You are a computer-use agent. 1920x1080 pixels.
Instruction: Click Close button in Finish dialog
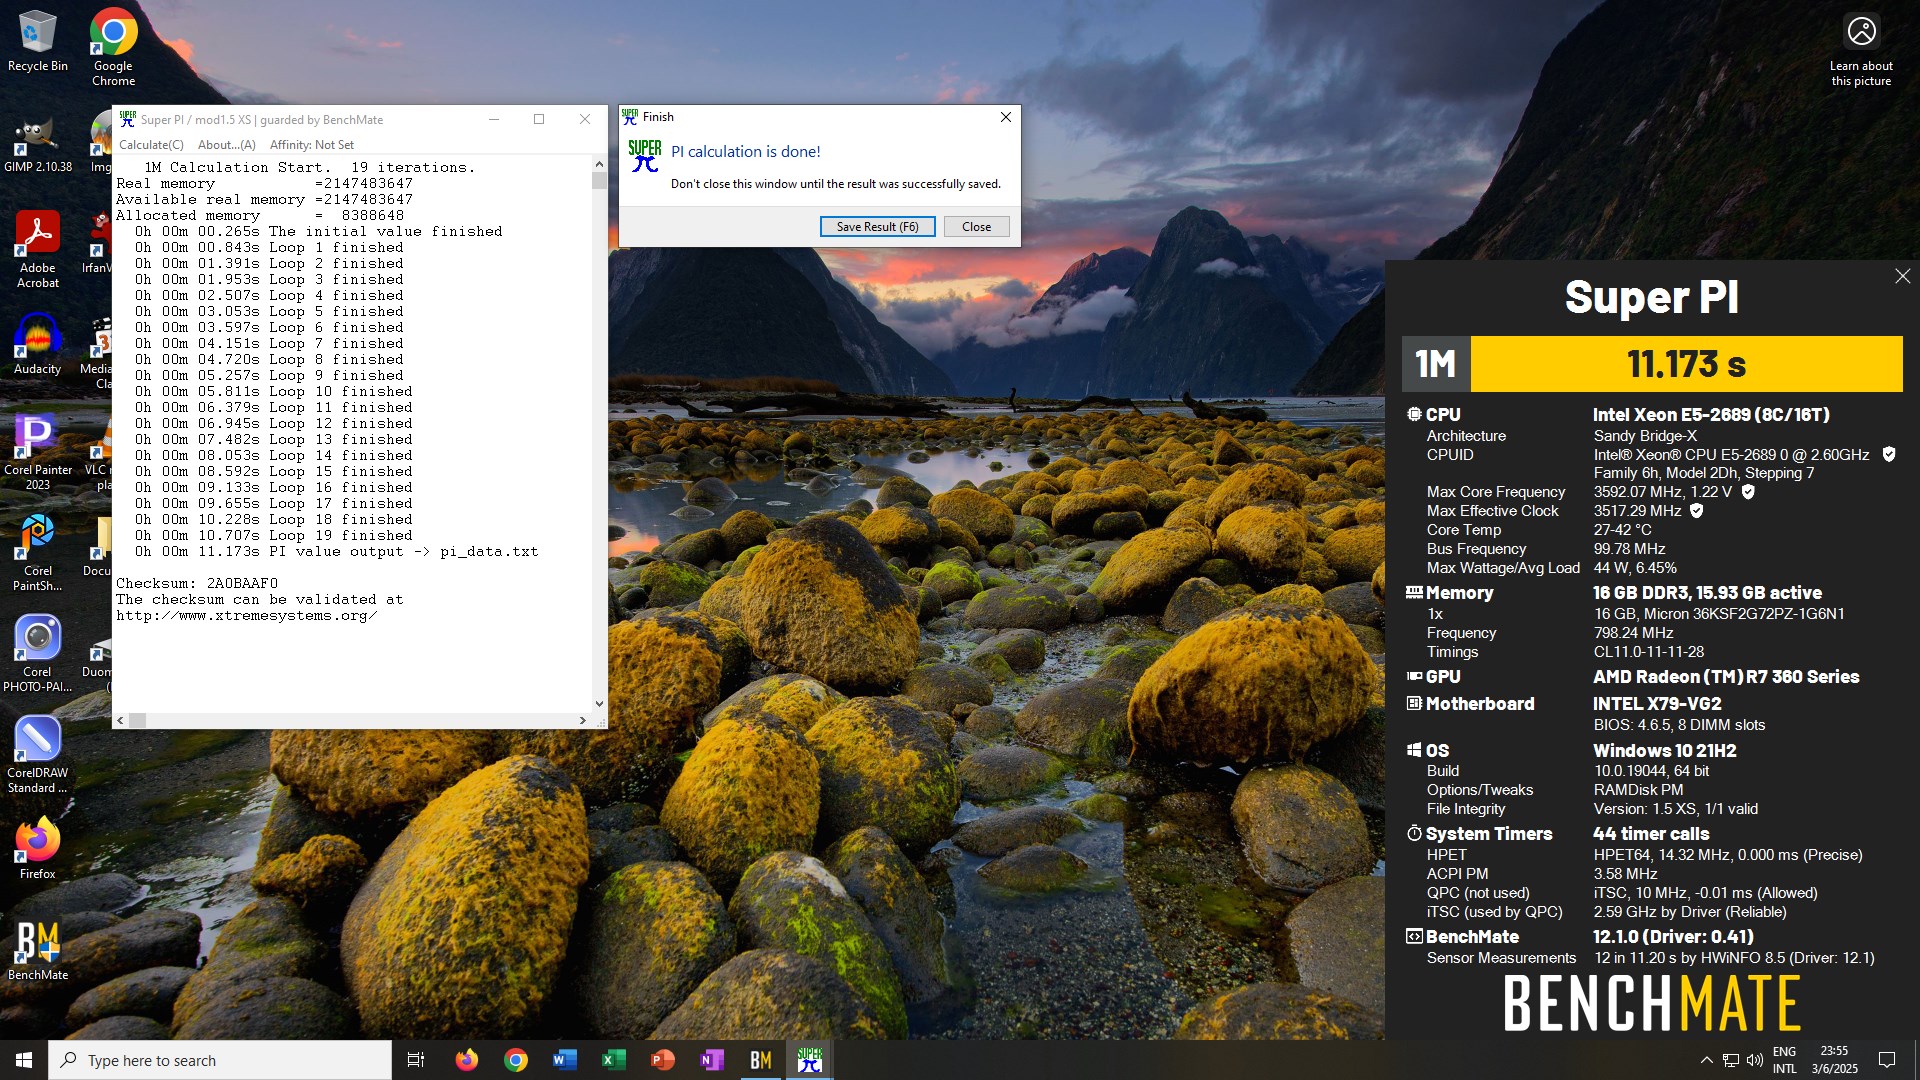click(976, 227)
